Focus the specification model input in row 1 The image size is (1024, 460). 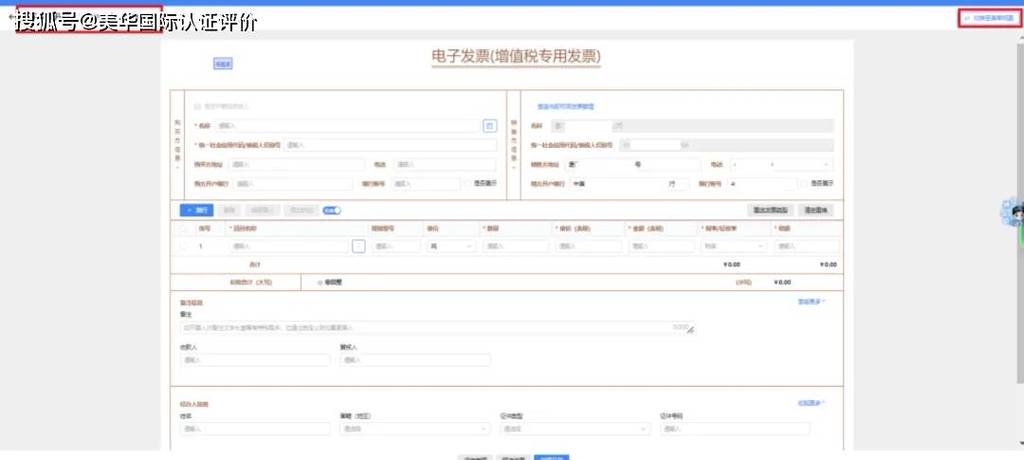396,246
